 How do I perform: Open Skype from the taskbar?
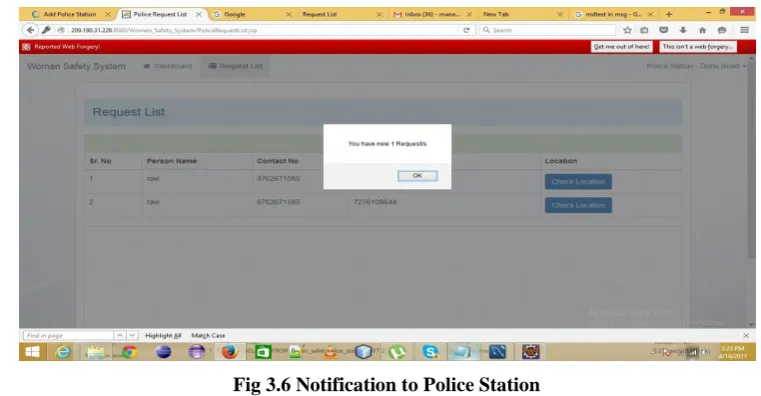coord(430,352)
